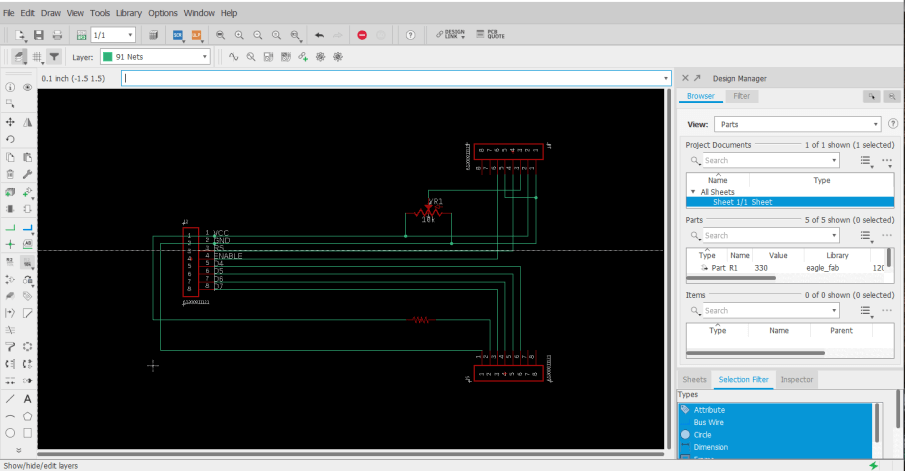Toggle the grid settings icon
This screenshot has width=905, height=471.
(37, 57)
